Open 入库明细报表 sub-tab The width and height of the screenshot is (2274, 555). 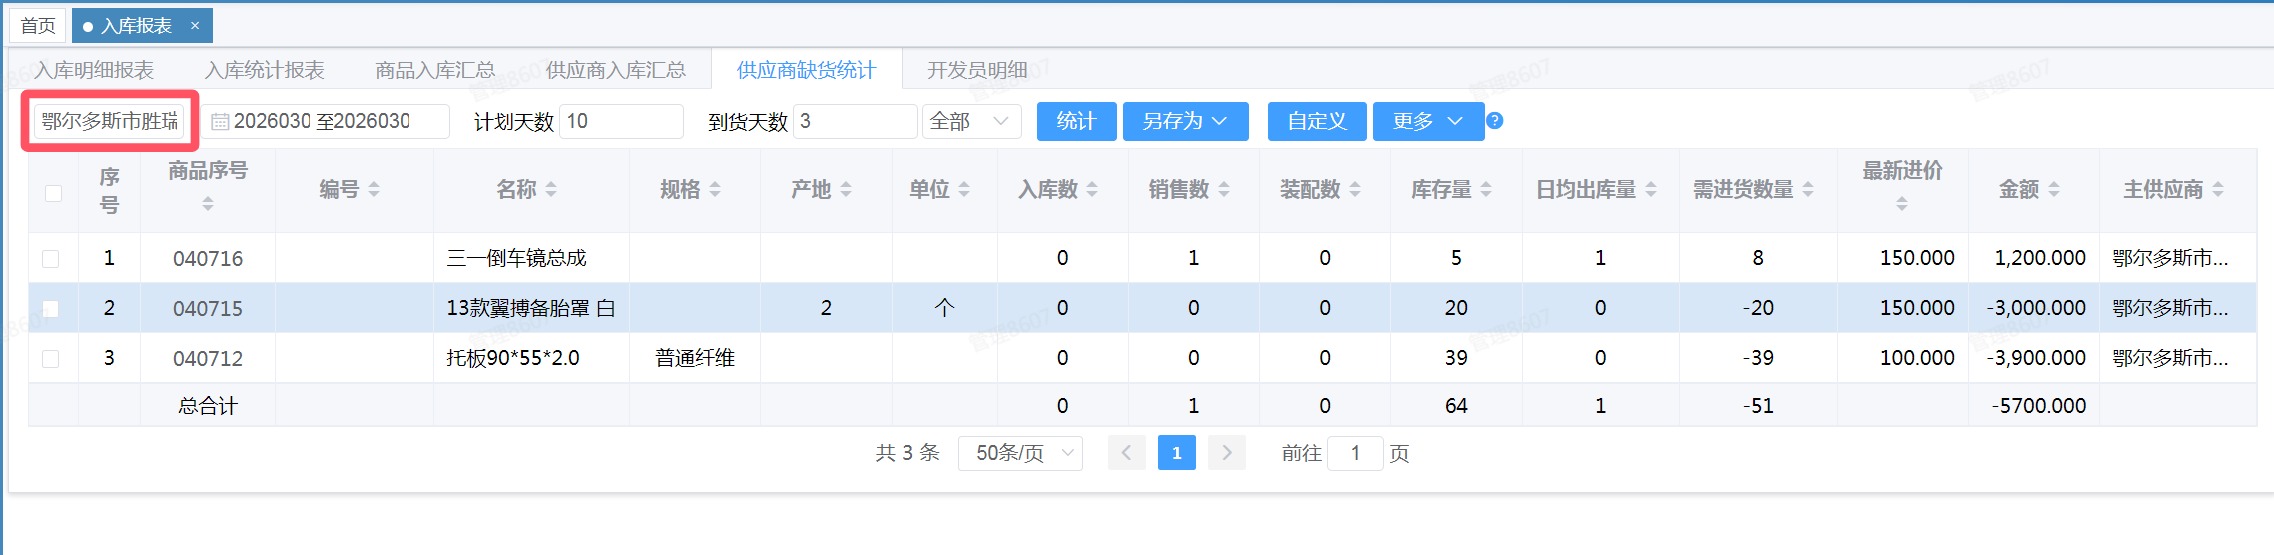click(x=94, y=70)
